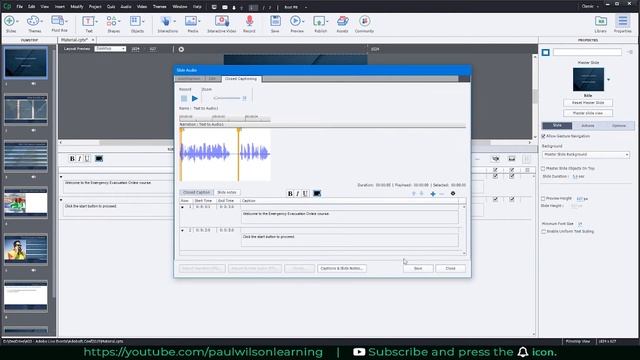Viewport: 640px width, 360px height.
Task: Collapse caption row 1 in Slide Audio
Action: (x=182, y=207)
